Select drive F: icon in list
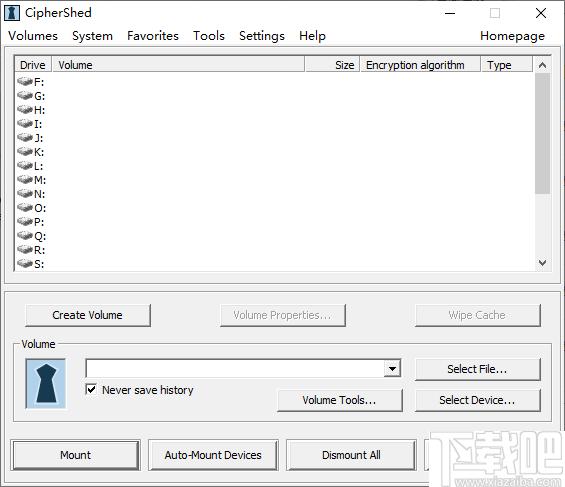The height and width of the screenshot is (487, 565). click(x=25, y=81)
